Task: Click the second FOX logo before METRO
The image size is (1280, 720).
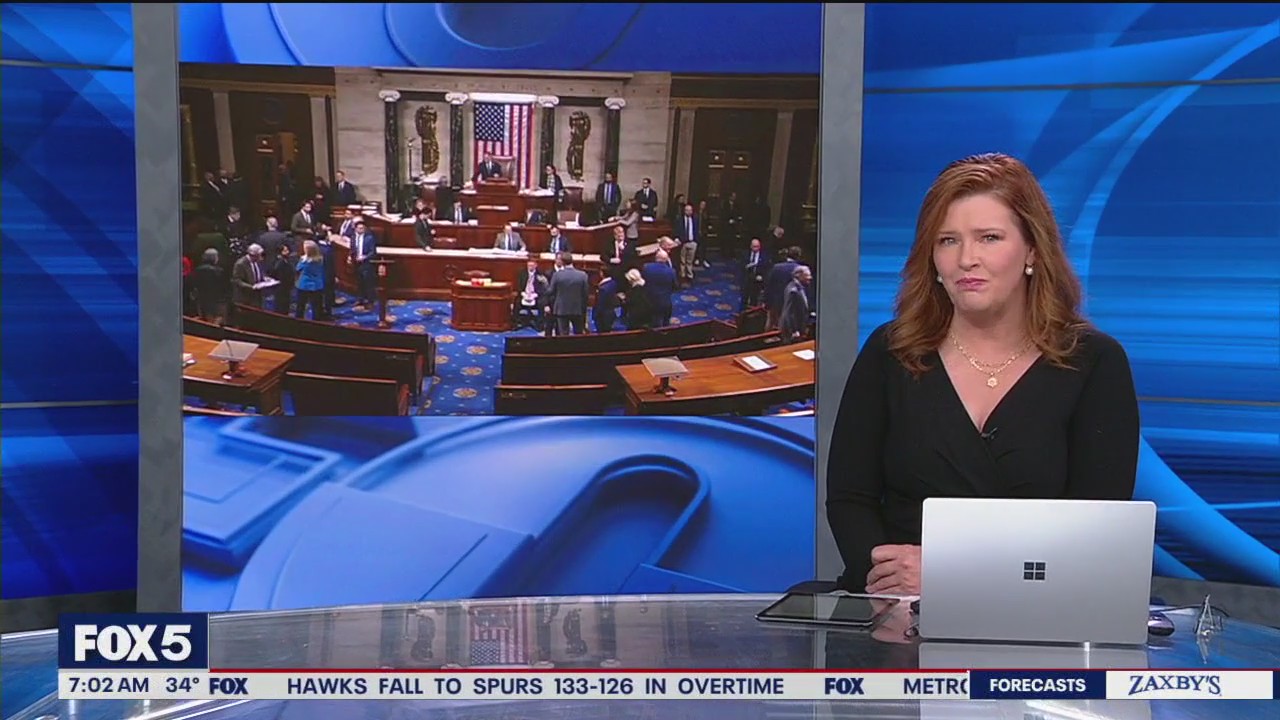Action: point(844,686)
